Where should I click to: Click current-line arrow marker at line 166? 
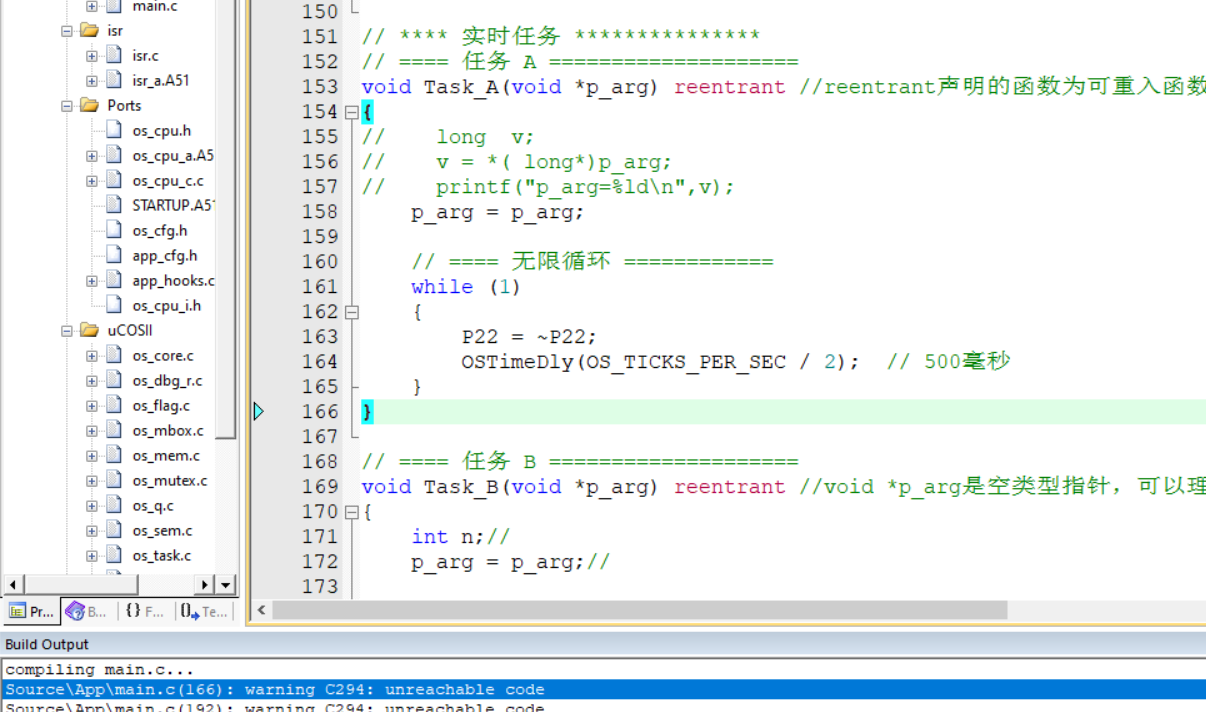tap(258, 411)
